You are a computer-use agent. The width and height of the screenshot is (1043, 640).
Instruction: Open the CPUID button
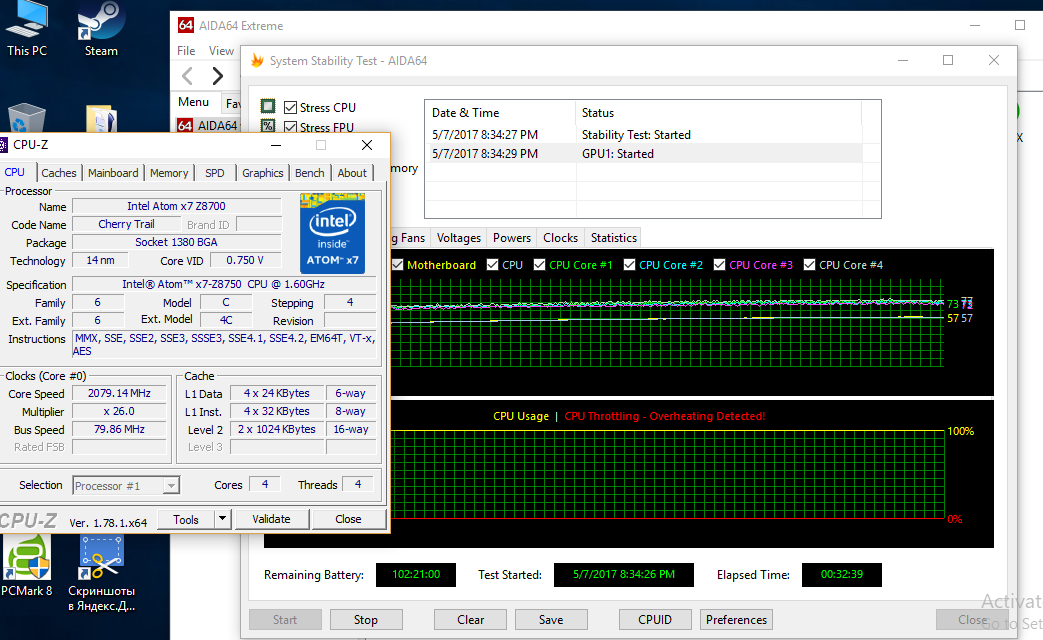pyautogui.click(x=655, y=619)
